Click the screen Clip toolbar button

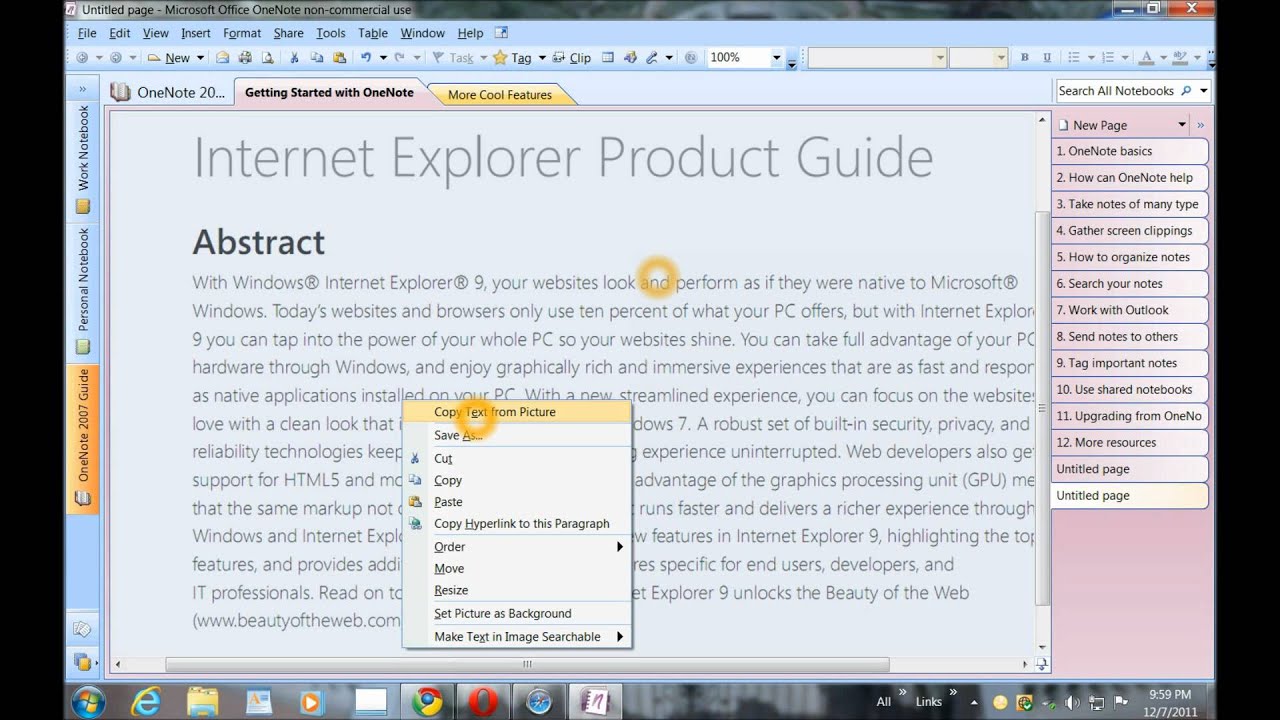571,58
